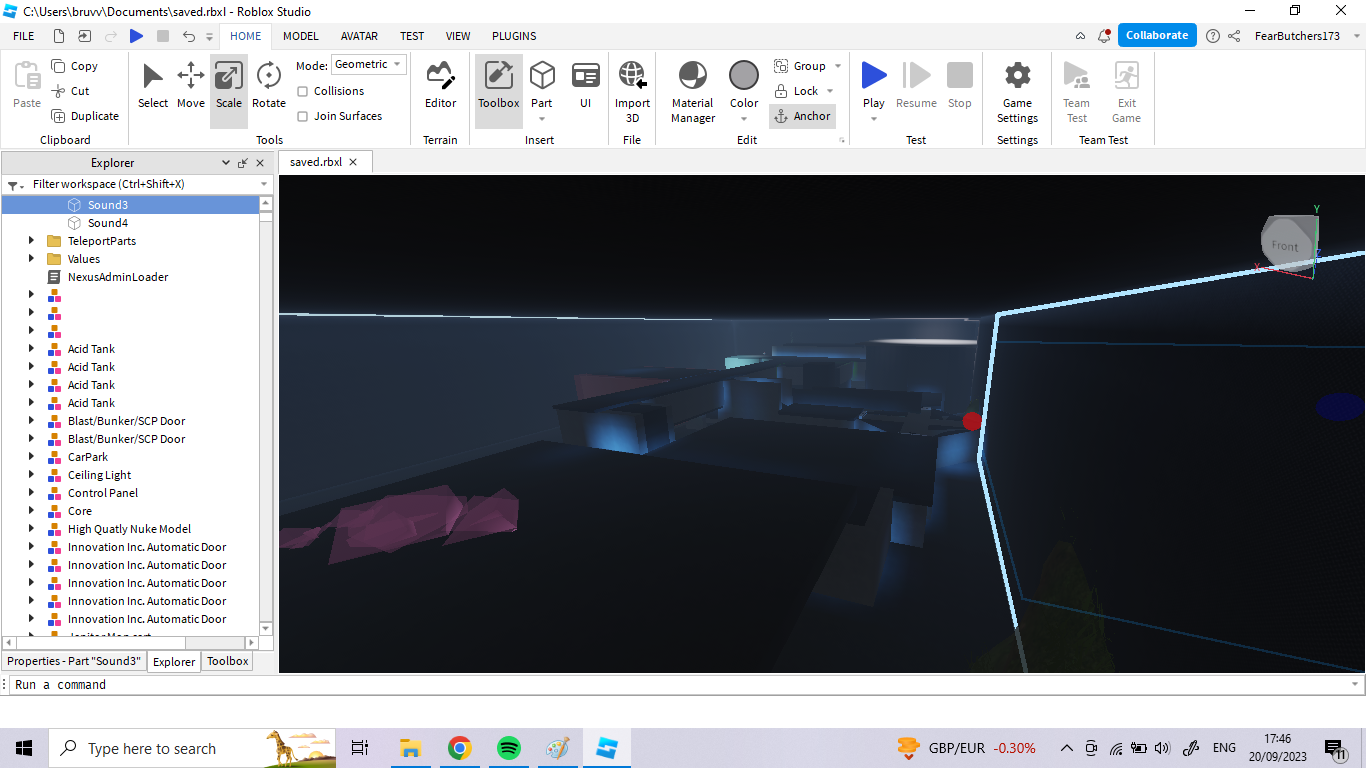Viewport: 1366px width, 768px height.
Task: Click the Anchor tool
Action: click(x=803, y=116)
